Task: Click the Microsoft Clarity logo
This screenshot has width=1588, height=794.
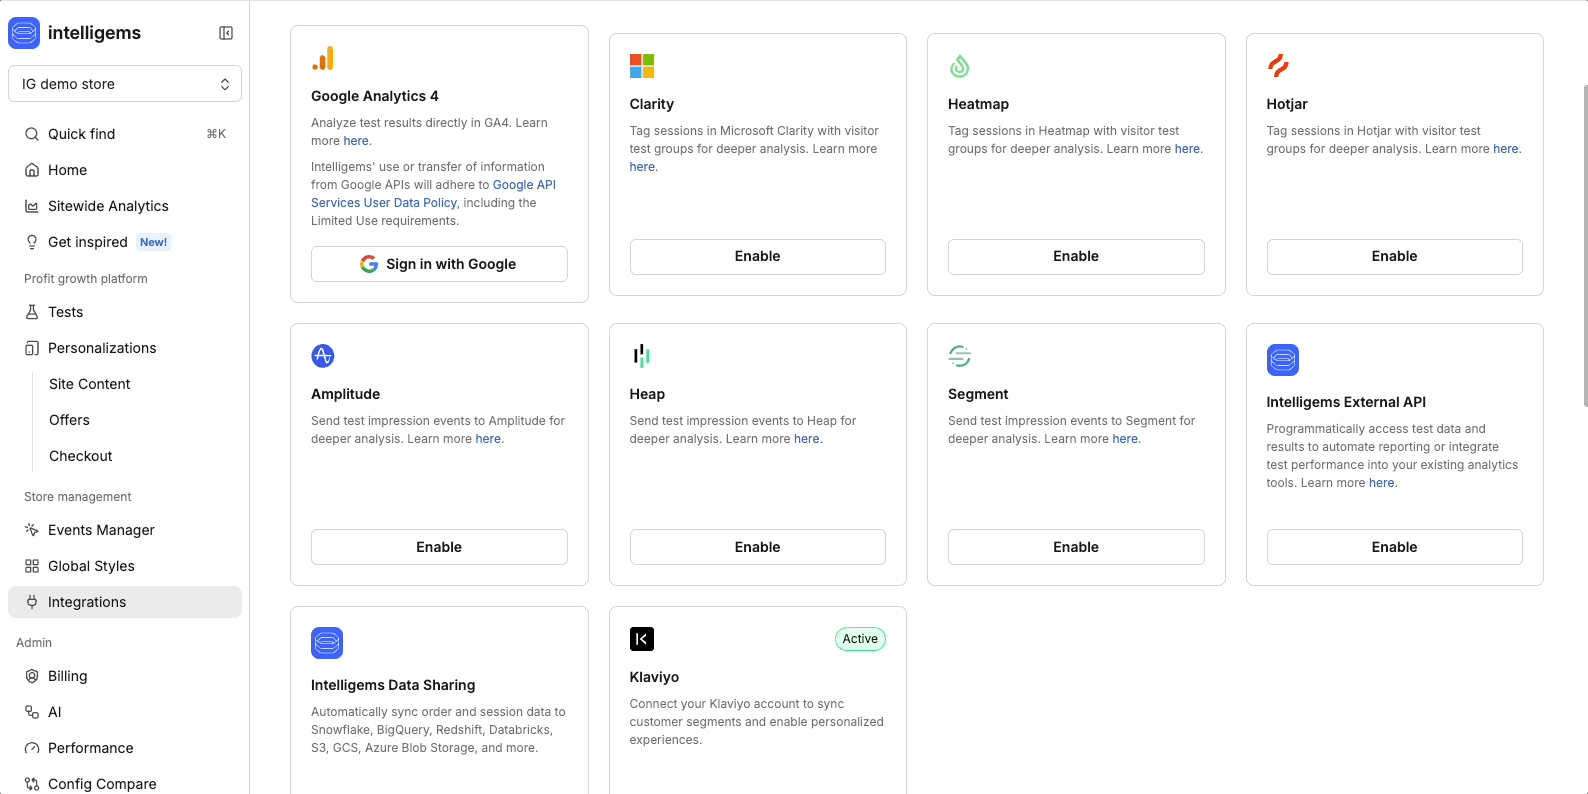Action: (x=642, y=66)
